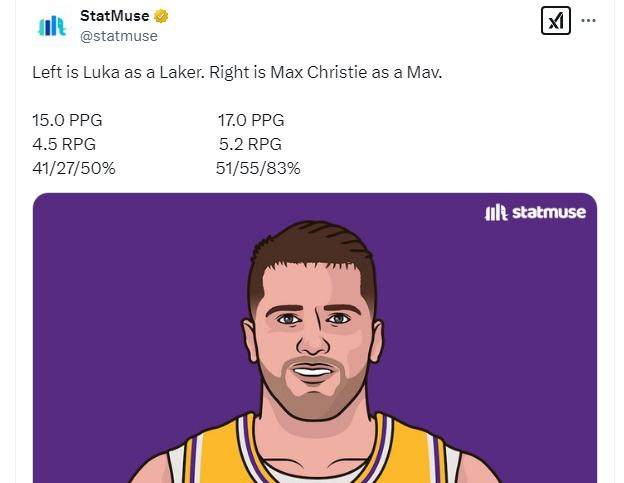The width and height of the screenshot is (624, 483).
Task: Click the gold verified badge
Action: click(161, 17)
